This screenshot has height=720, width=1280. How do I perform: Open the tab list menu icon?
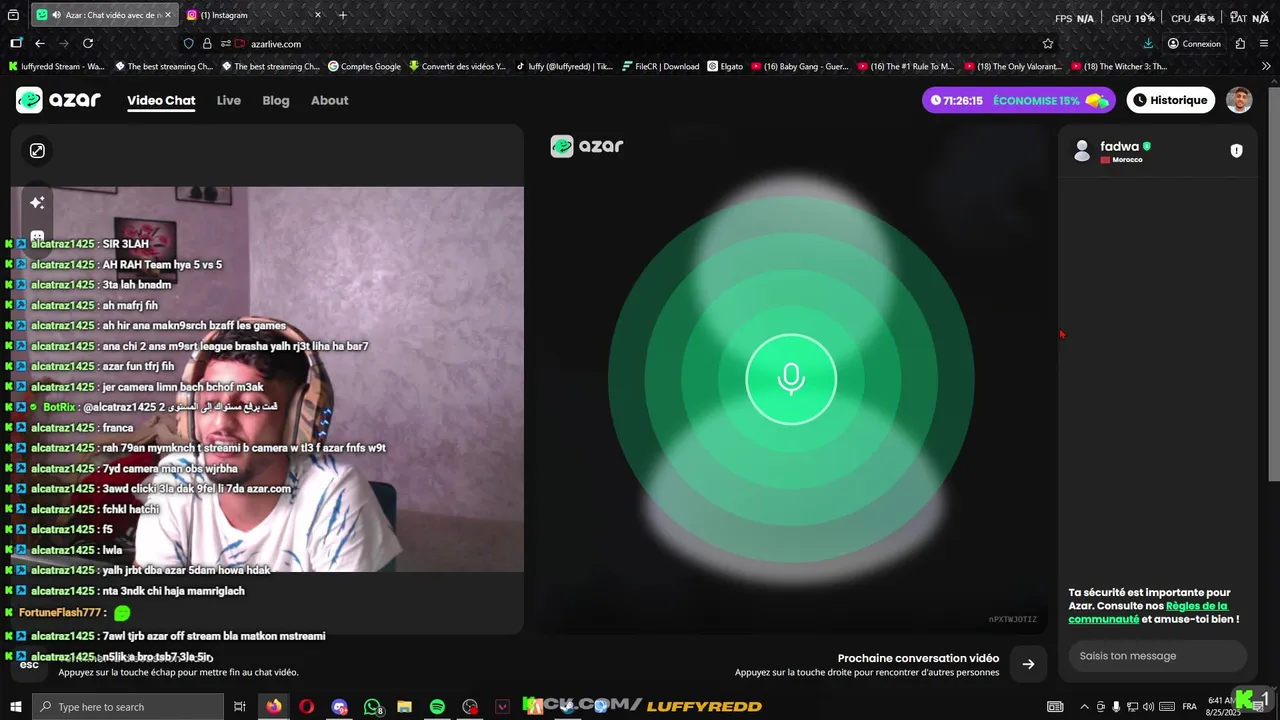point(14,15)
